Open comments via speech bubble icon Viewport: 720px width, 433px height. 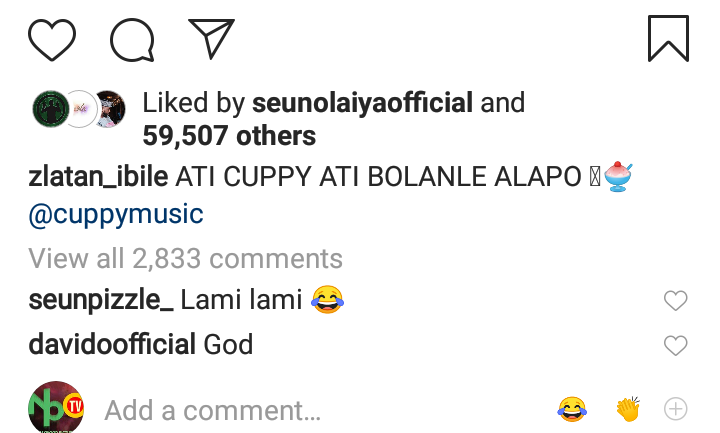pyautogui.click(x=132, y=39)
